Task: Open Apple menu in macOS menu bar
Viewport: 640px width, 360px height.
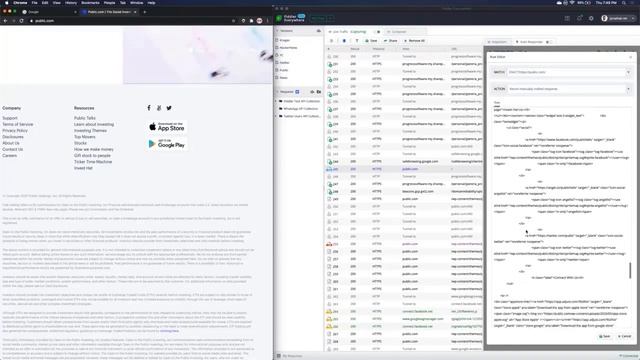Action: pyautogui.click(x=7, y=3)
